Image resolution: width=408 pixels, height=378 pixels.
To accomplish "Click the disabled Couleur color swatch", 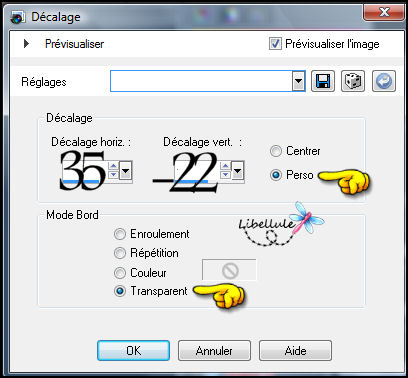I will tap(229, 270).
